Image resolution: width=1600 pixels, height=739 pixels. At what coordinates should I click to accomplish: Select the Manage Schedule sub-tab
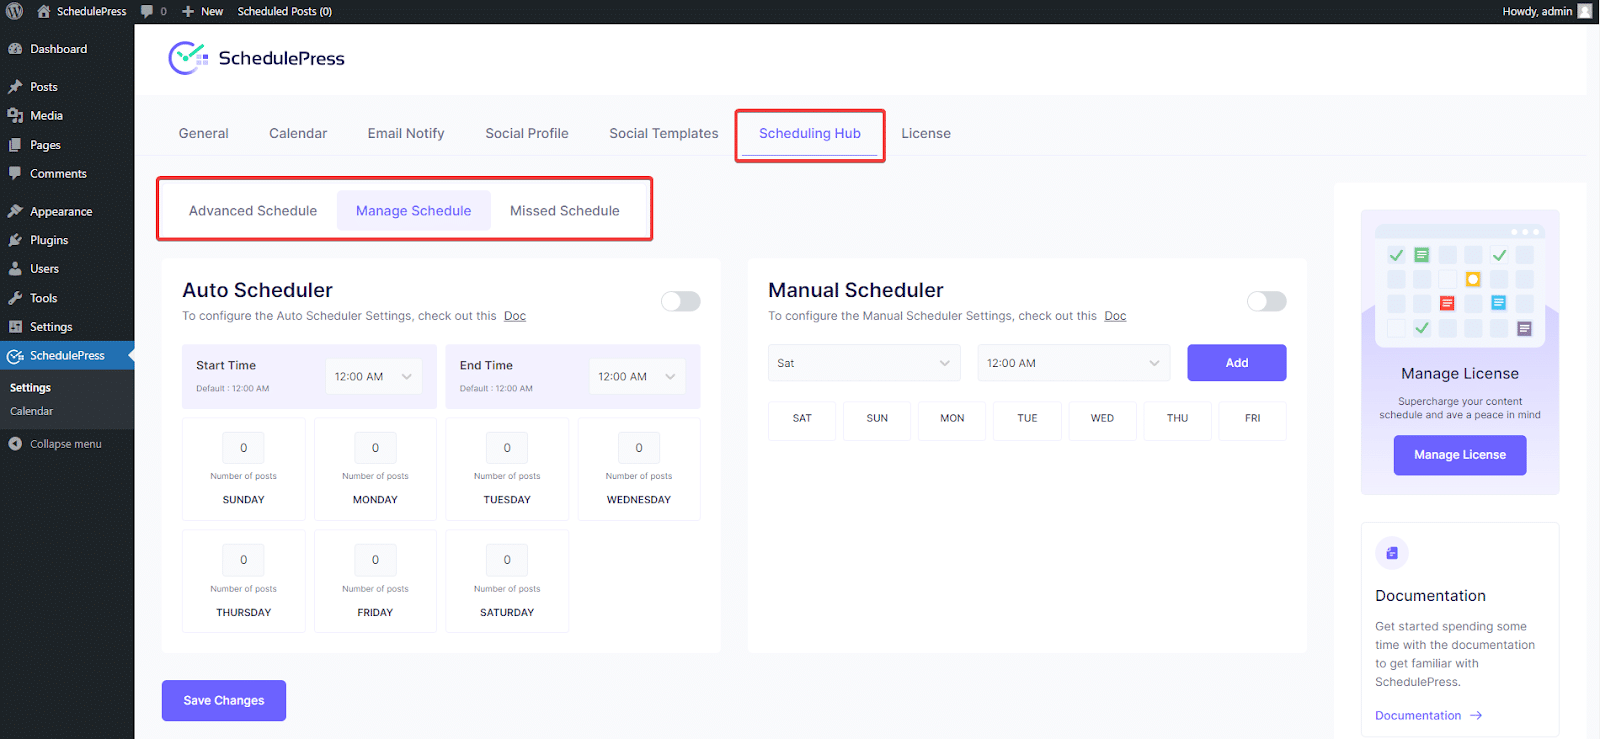(414, 211)
